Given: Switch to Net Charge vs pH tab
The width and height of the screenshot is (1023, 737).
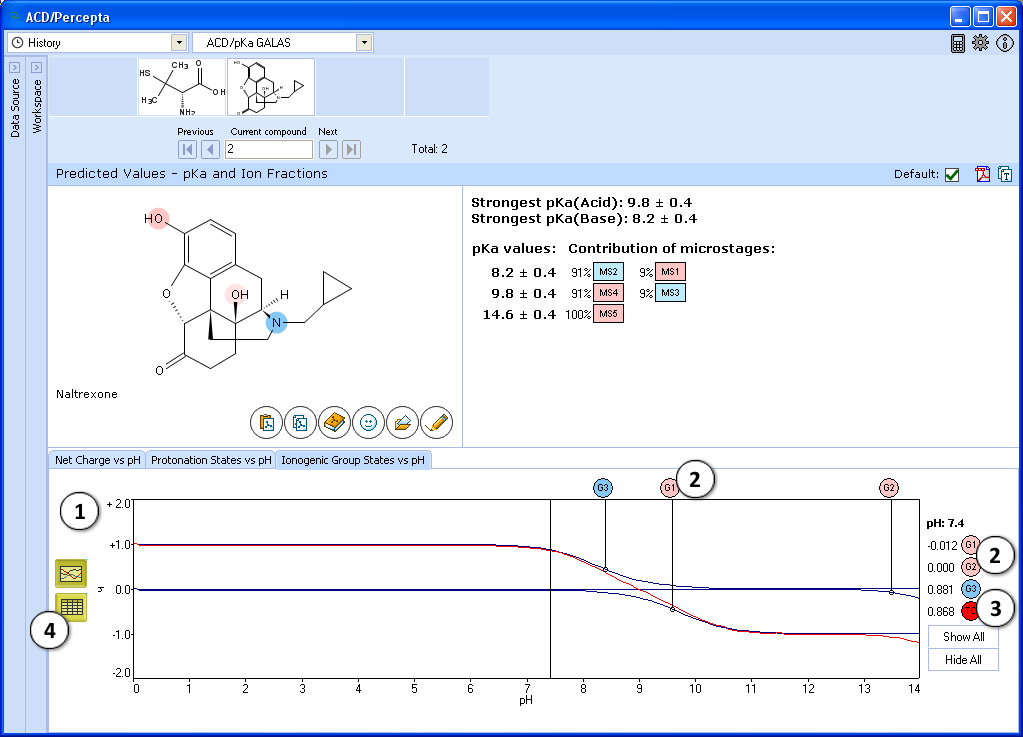Looking at the screenshot, I should pos(97,461).
